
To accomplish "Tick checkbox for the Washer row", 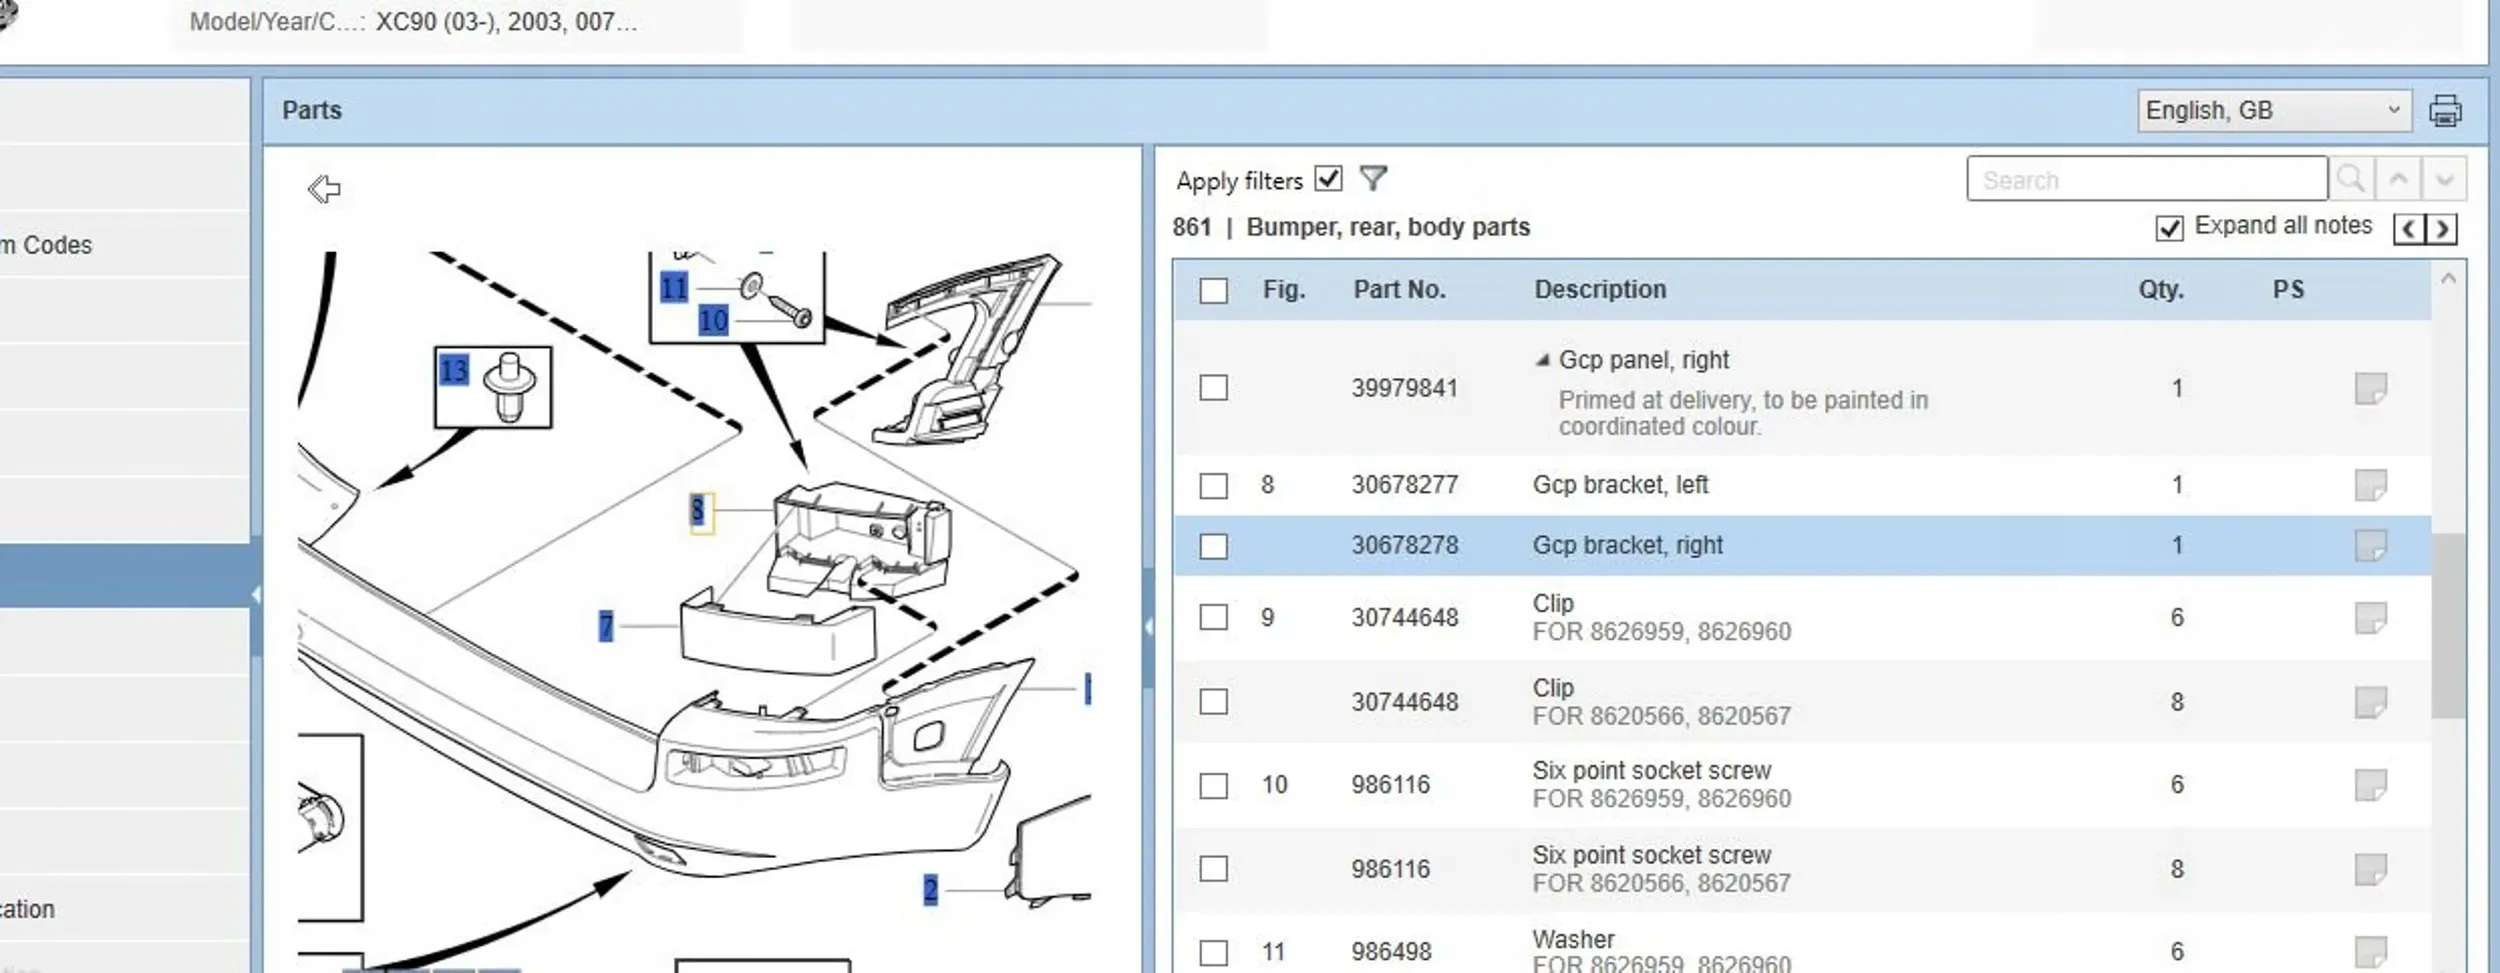I will (1214, 953).
